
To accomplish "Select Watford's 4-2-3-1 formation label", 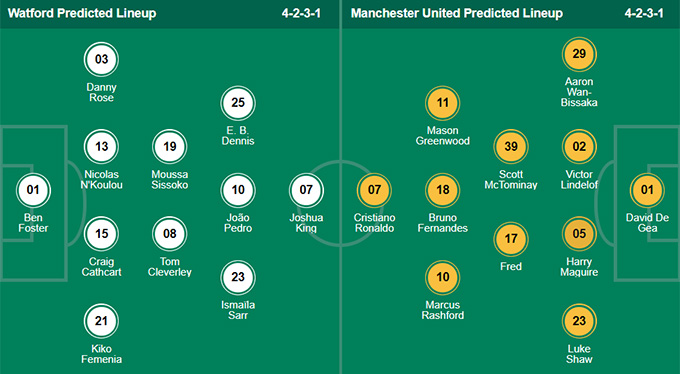I will pos(301,13).
